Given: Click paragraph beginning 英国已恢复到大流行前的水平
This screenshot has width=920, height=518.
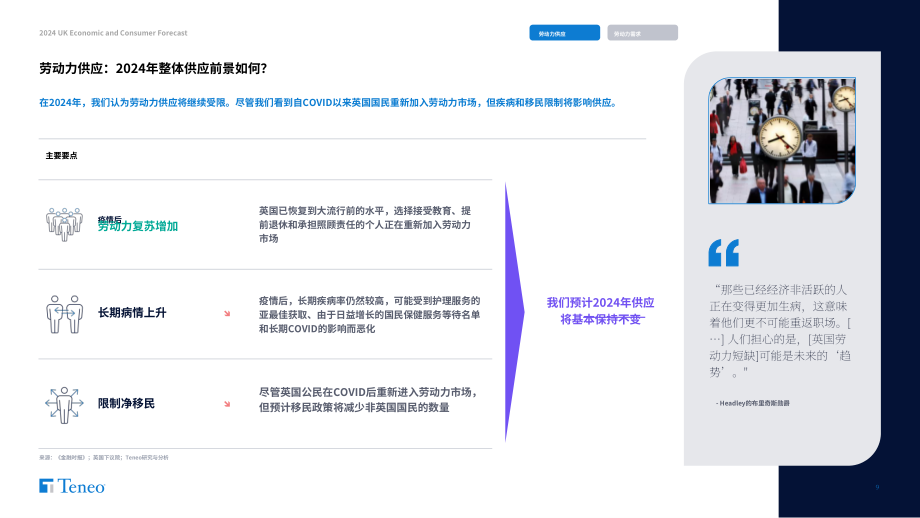Looking at the screenshot, I should (365, 225).
